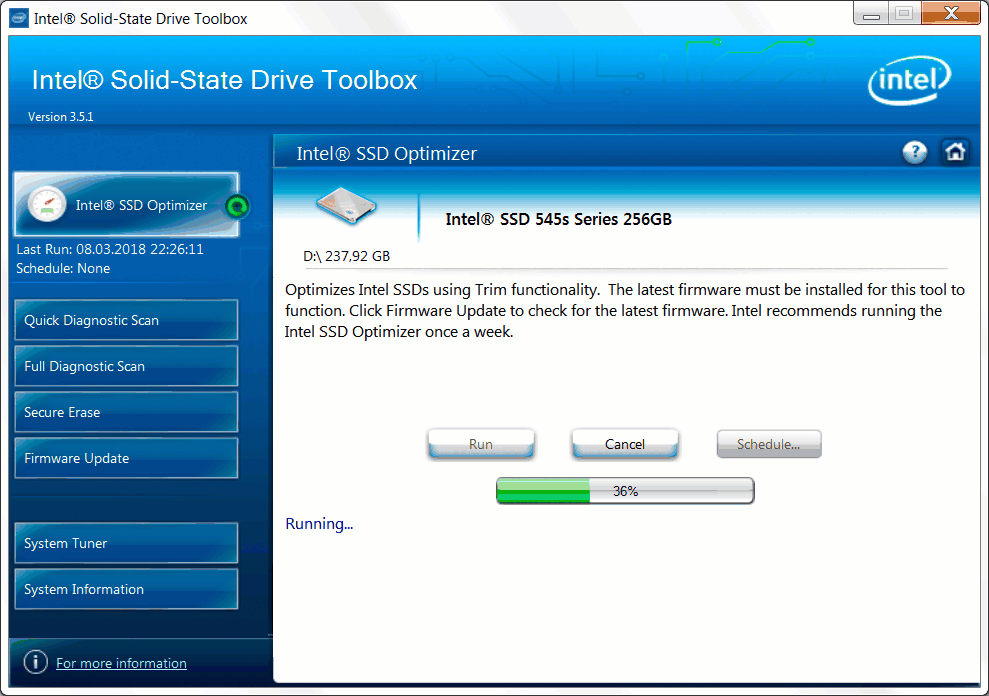Image resolution: width=989 pixels, height=696 pixels.
Task: Click the Version 3.5.1 label
Action: click(x=61, y=117)
